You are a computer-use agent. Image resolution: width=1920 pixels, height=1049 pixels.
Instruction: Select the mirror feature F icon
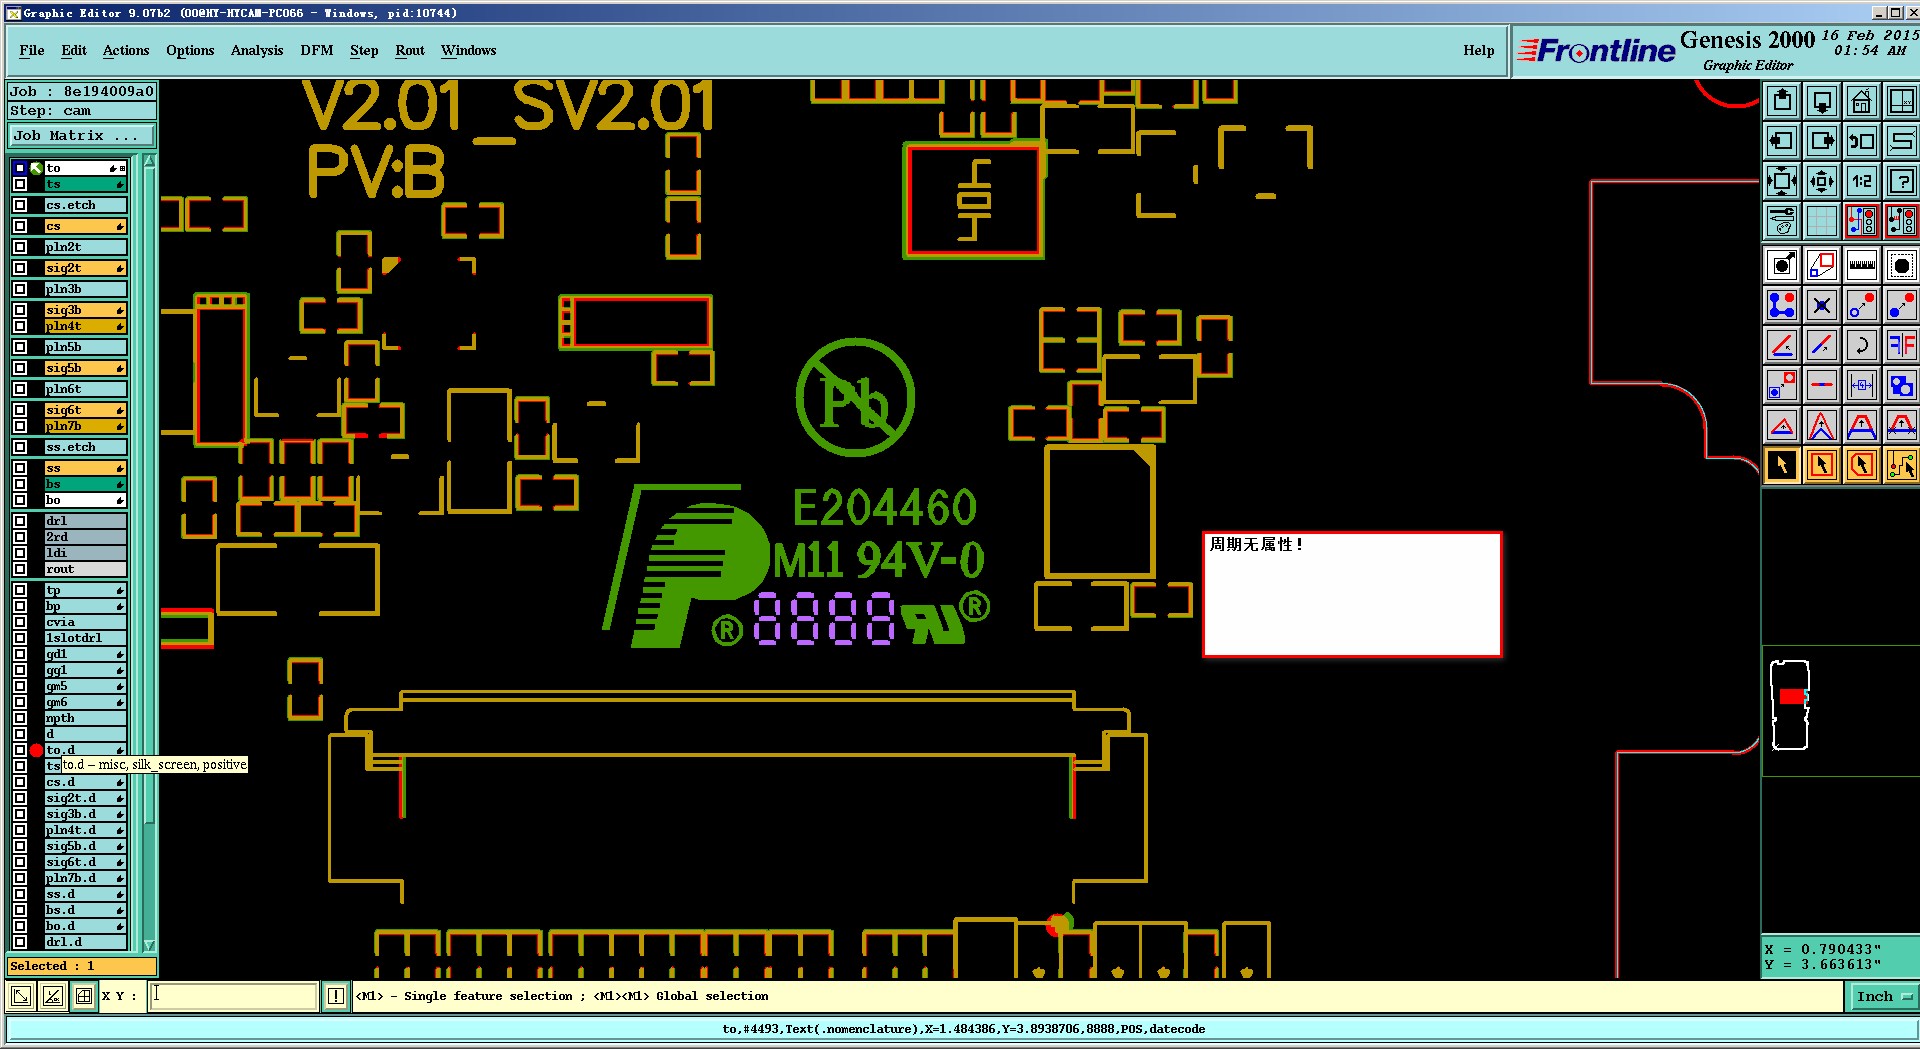point(1901,345)
